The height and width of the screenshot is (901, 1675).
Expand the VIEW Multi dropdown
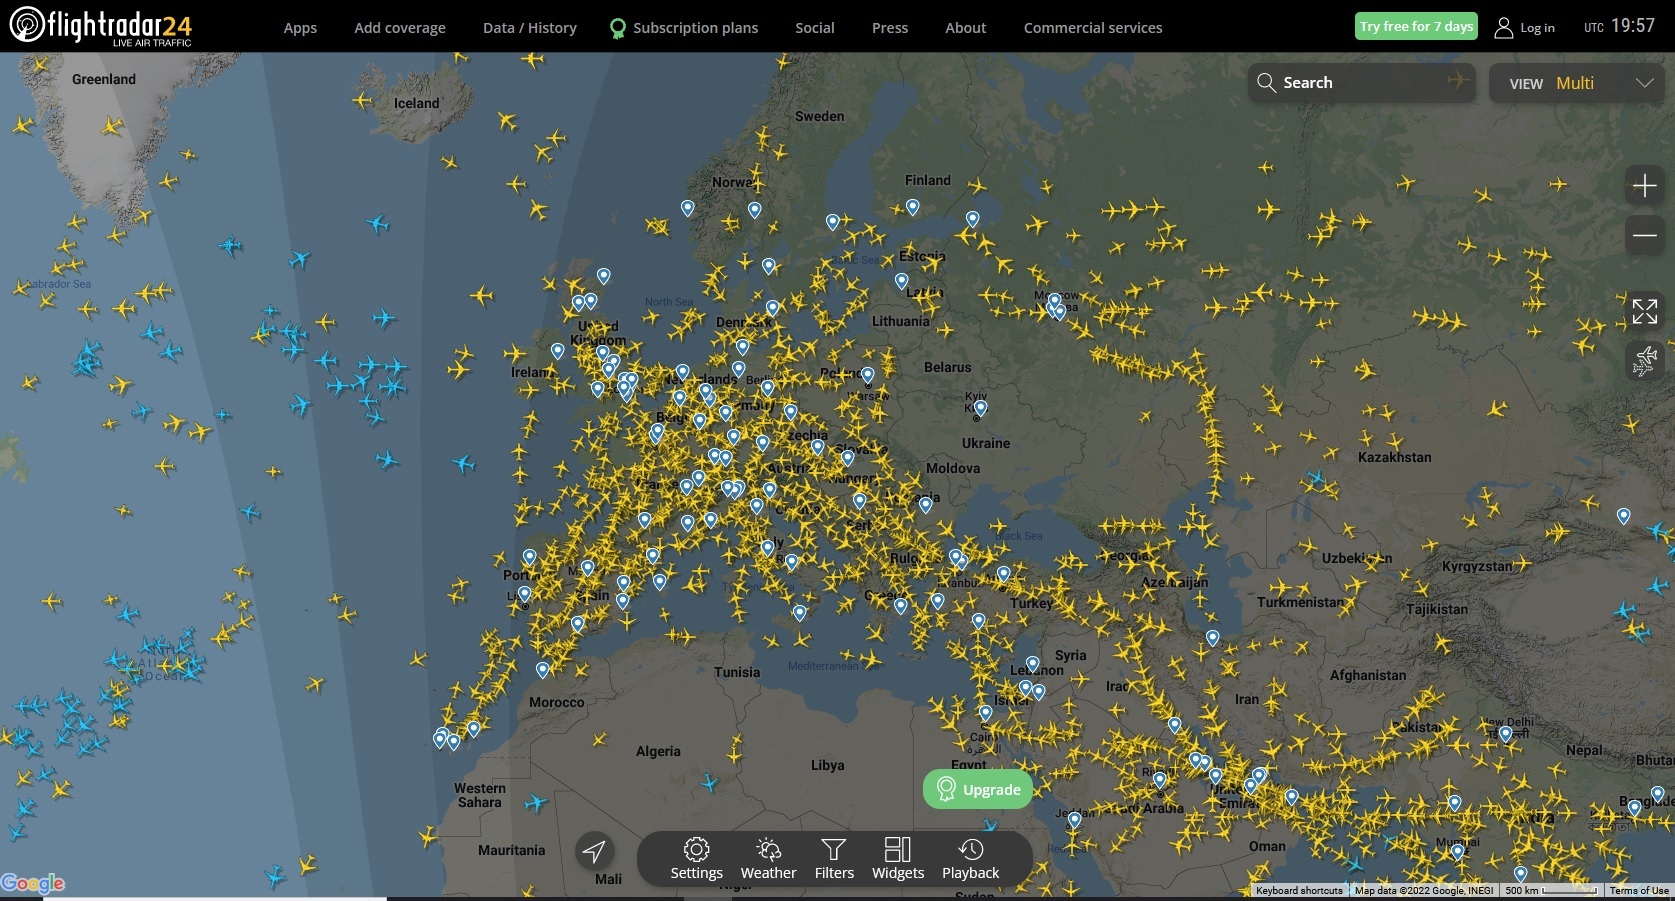(1577, 83)
